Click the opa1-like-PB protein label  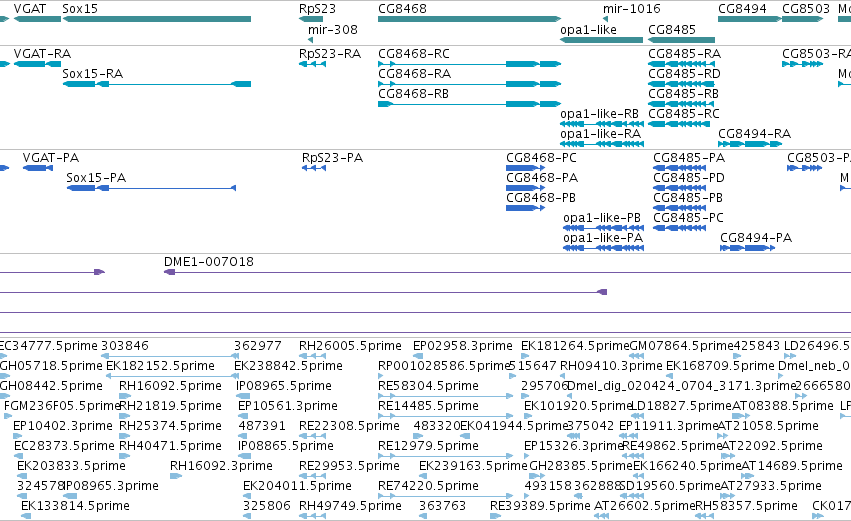(x=602, y=218)
